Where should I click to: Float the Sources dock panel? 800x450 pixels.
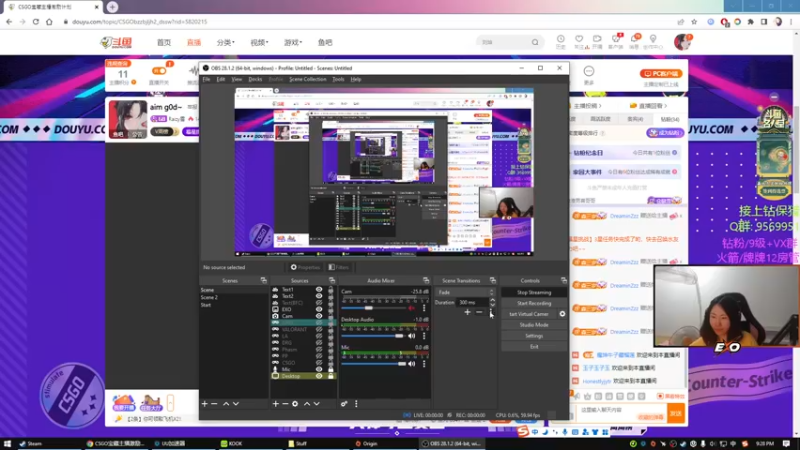[x=332, y=280]
